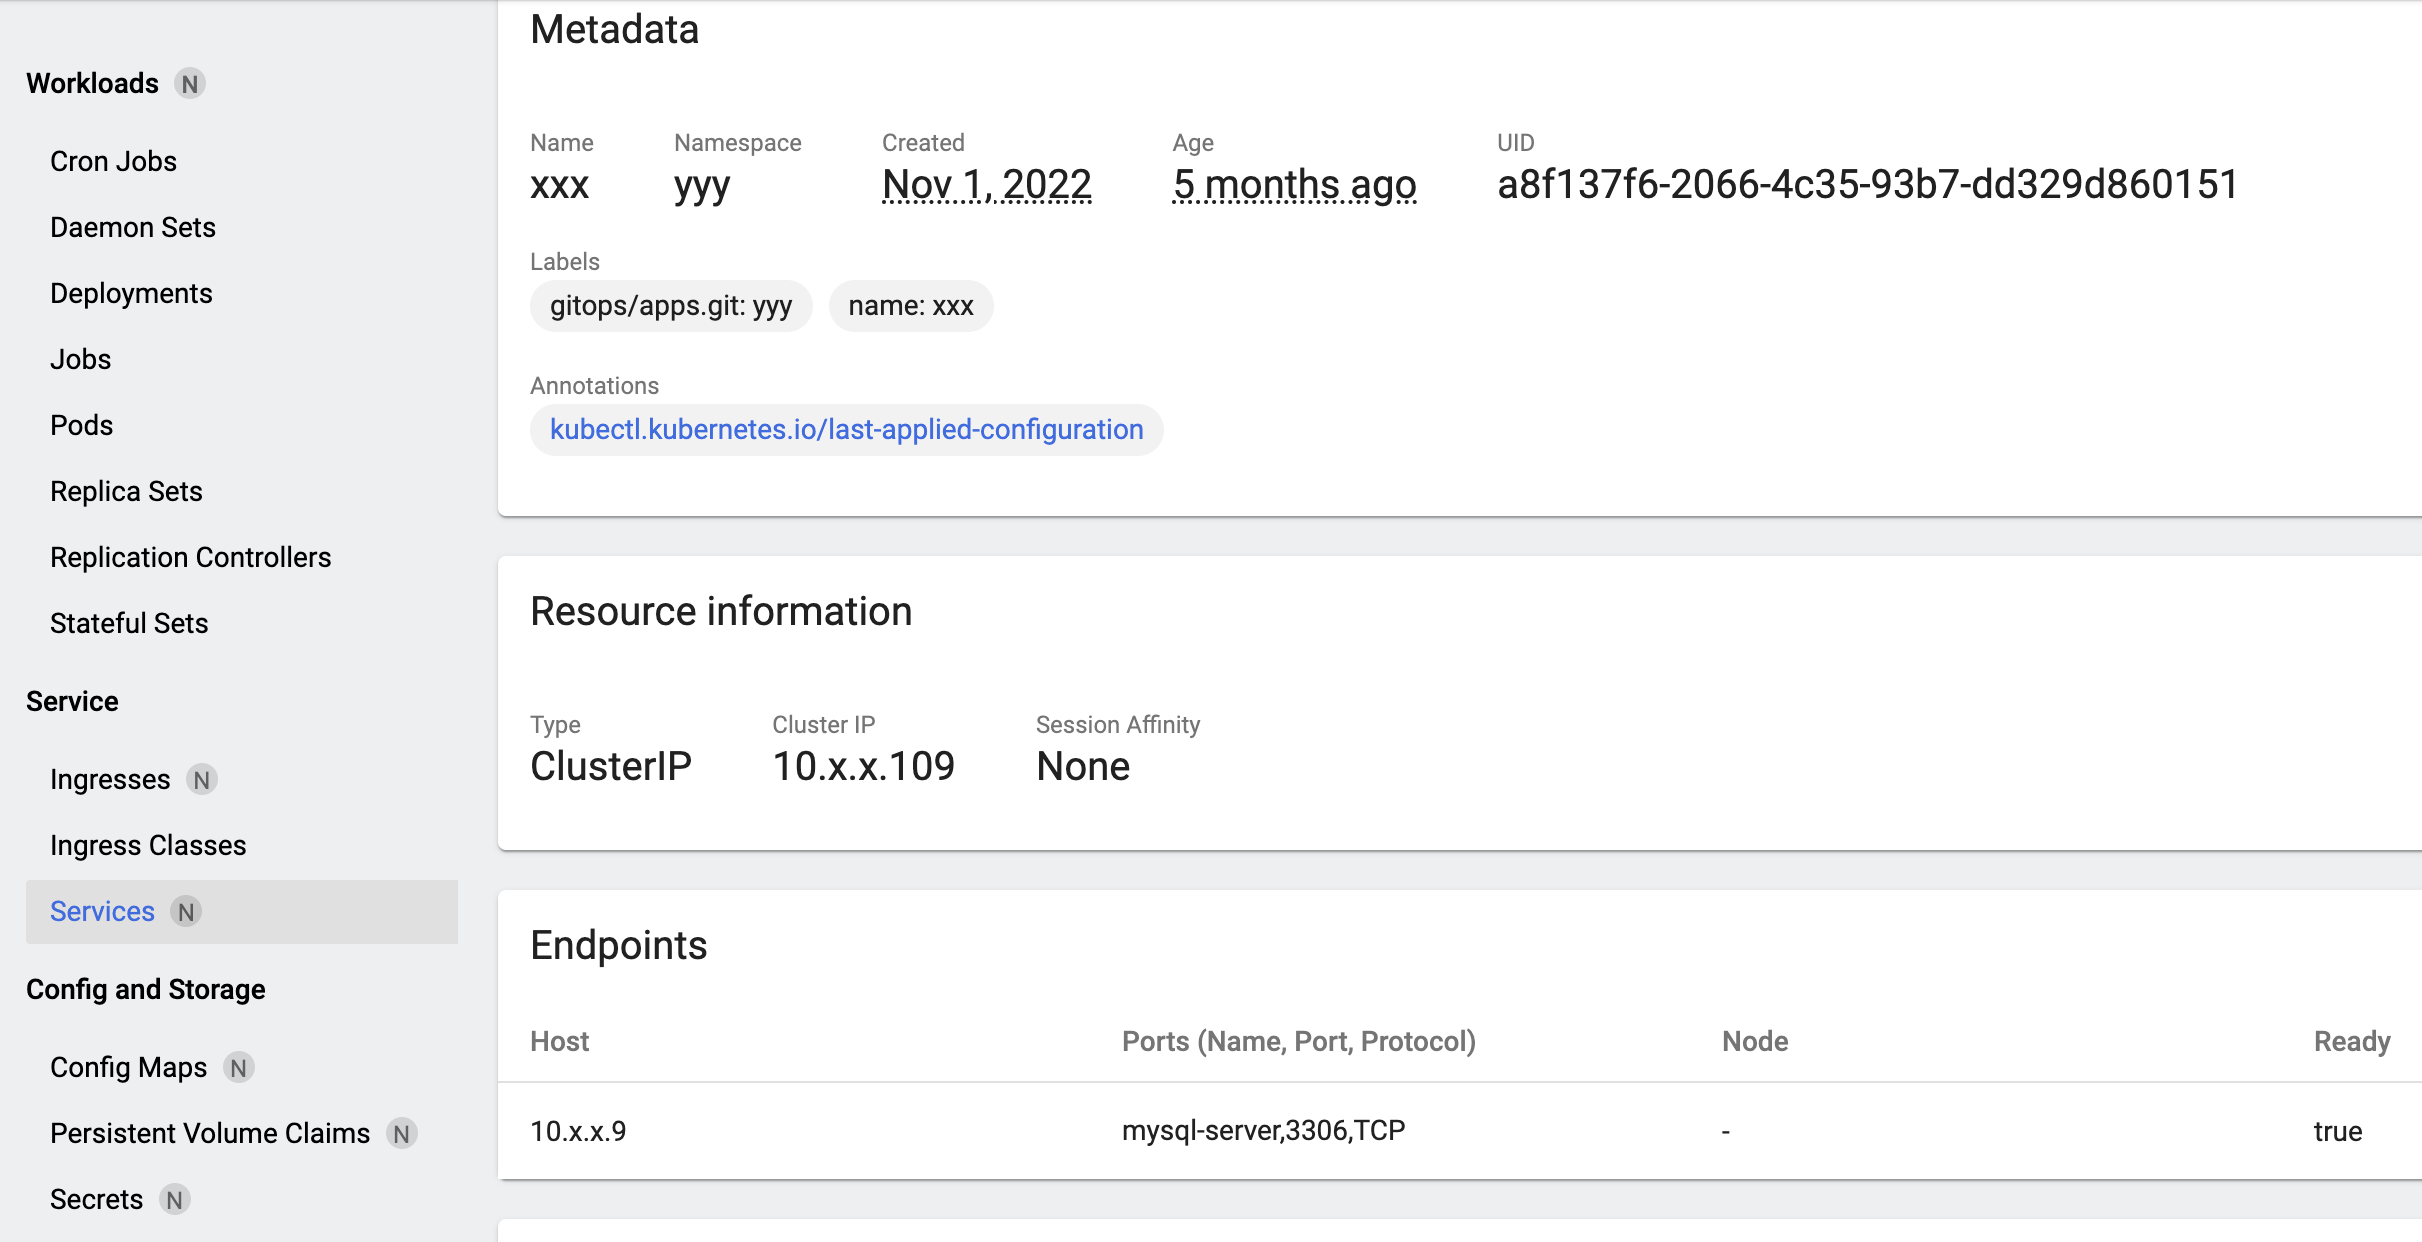
Task: Click the N badge beside Secrets
Action: tap(175, 1200)
